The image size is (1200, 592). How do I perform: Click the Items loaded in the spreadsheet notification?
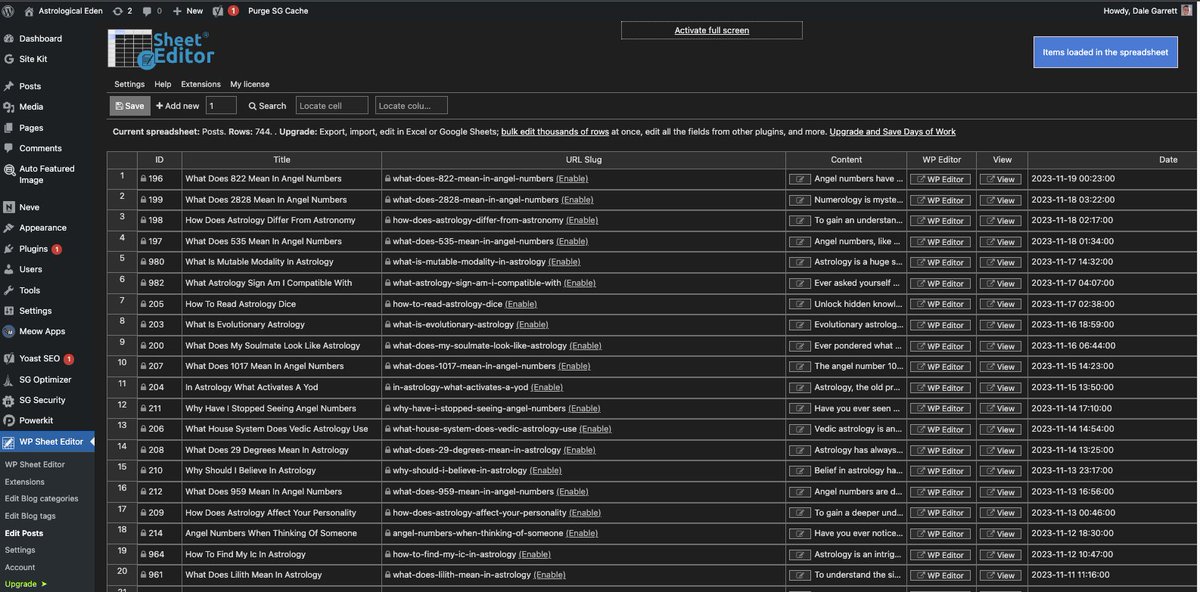click(1106, 52)
